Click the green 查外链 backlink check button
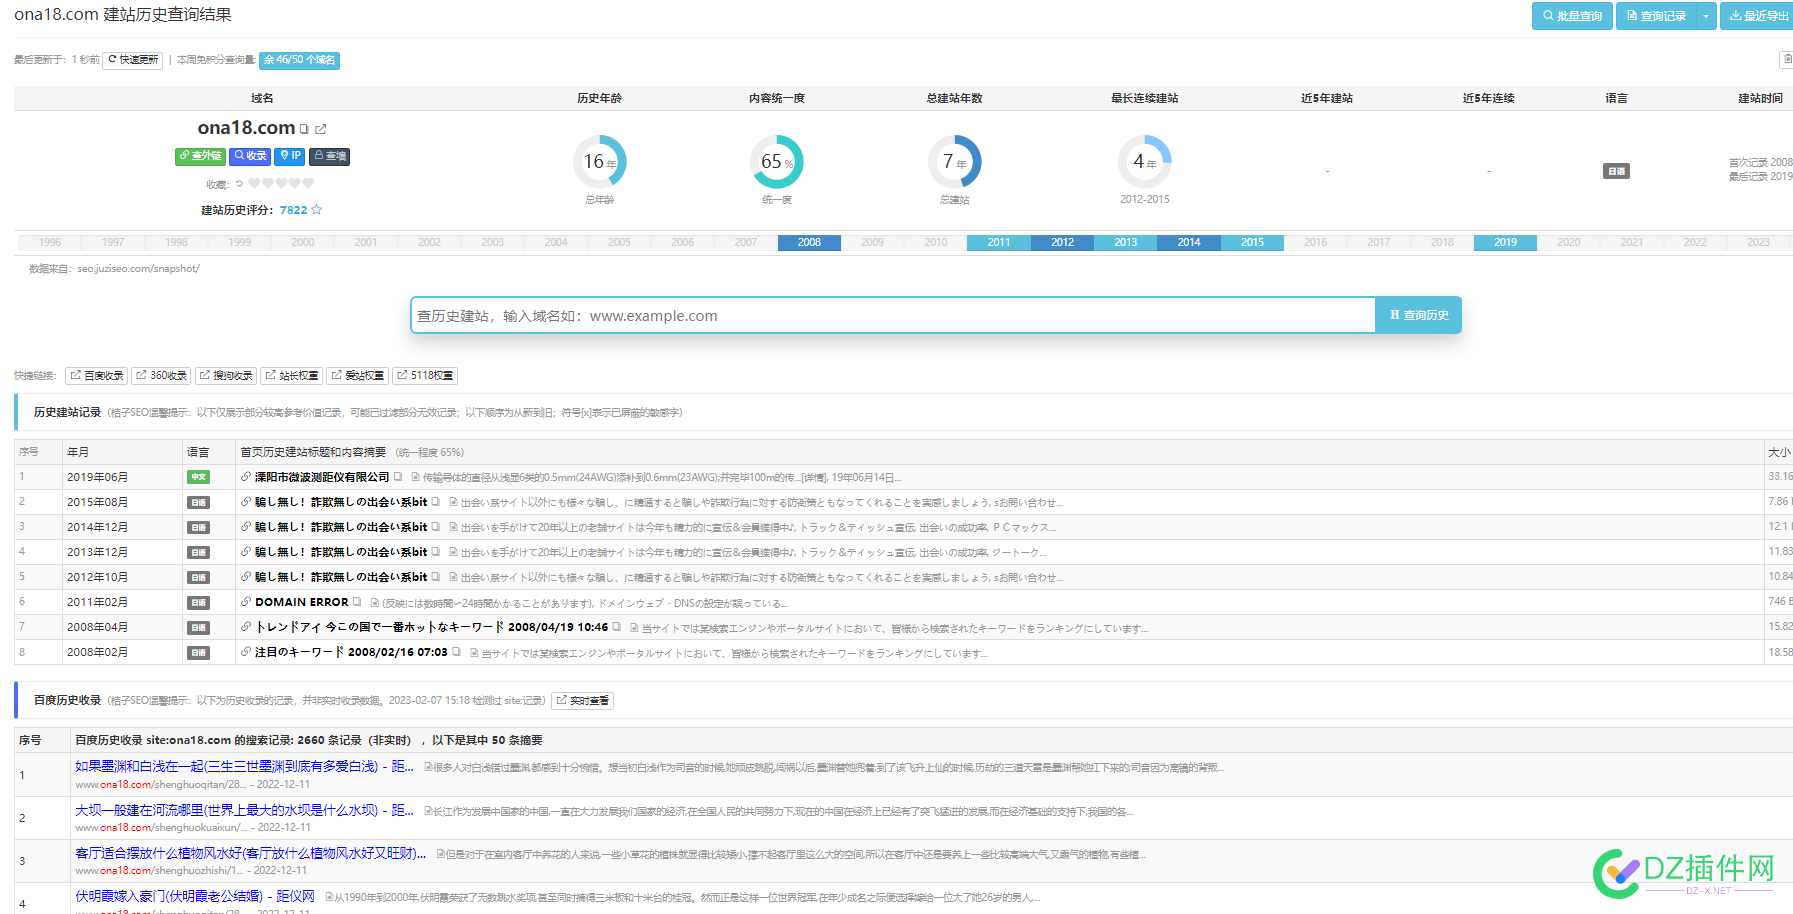Viewport: 1793px width, 914px height. [200, 156]
